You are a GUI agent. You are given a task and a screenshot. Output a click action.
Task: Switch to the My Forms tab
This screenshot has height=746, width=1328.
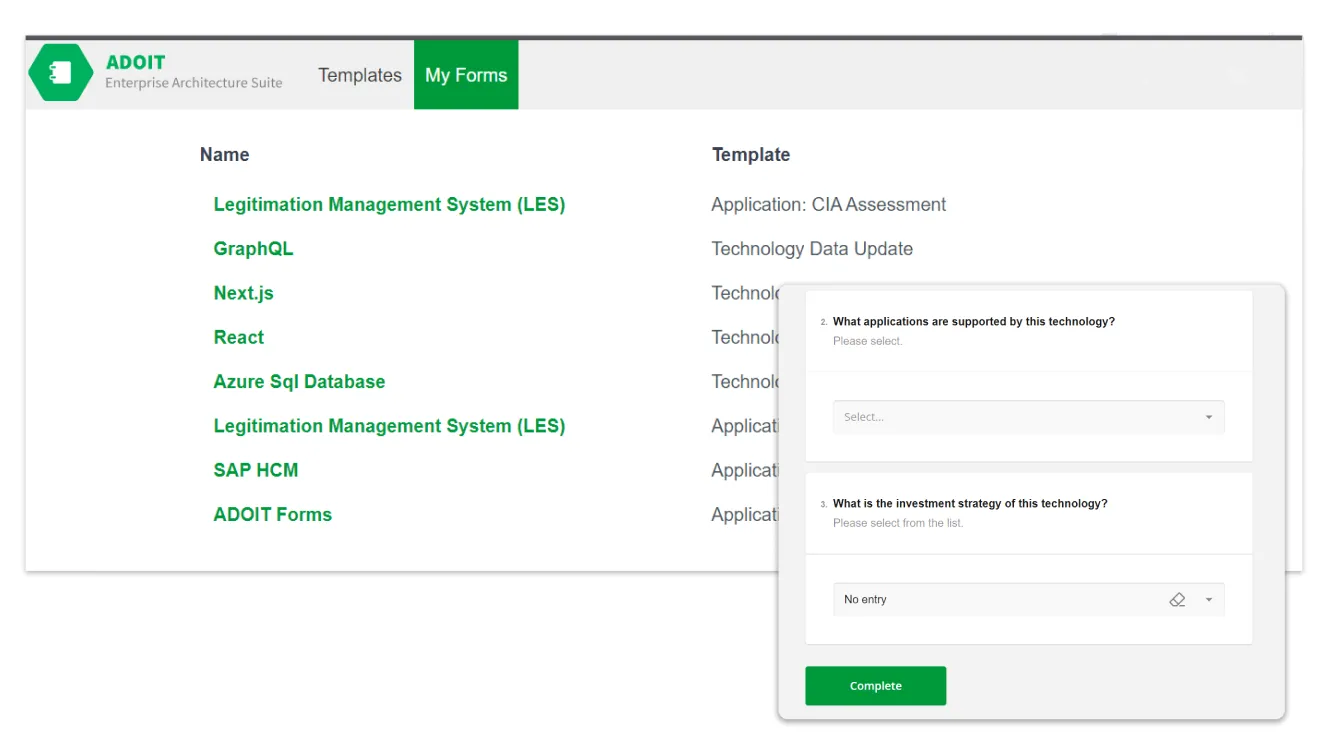point(466,75)
